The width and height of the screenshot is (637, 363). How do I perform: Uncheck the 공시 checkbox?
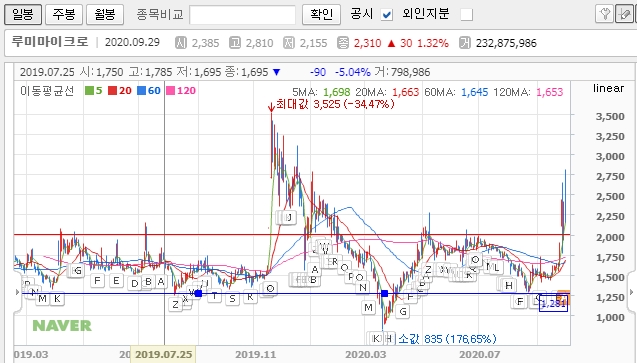point(387,15)
